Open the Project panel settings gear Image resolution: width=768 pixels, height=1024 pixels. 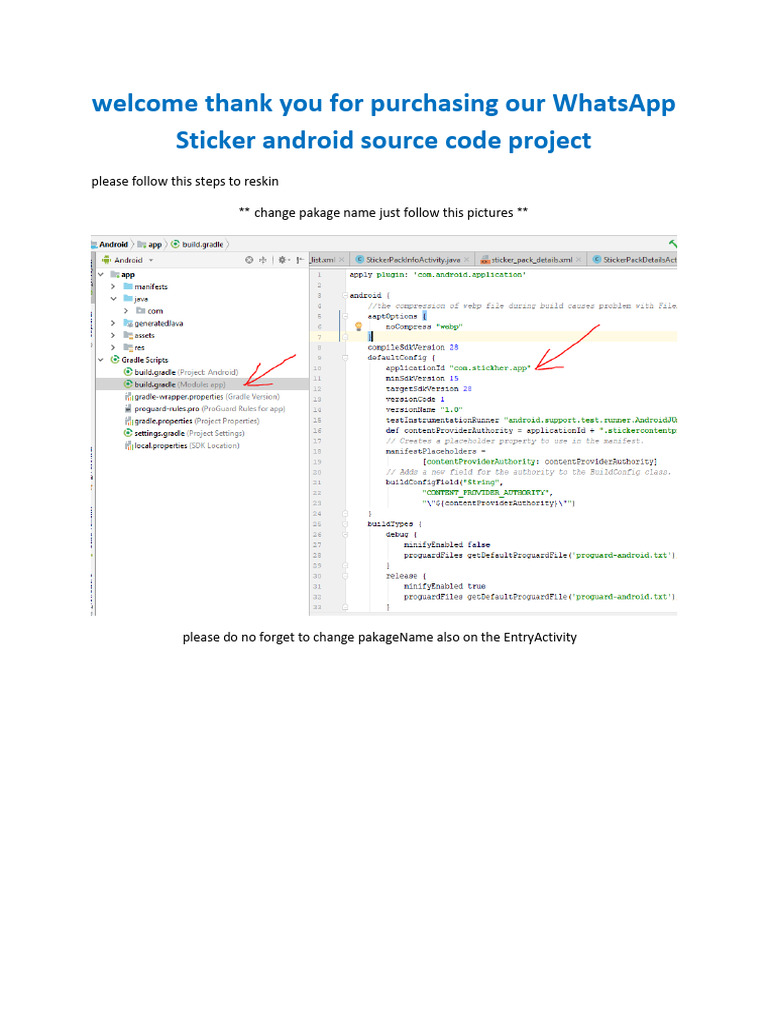click(283, 260)
